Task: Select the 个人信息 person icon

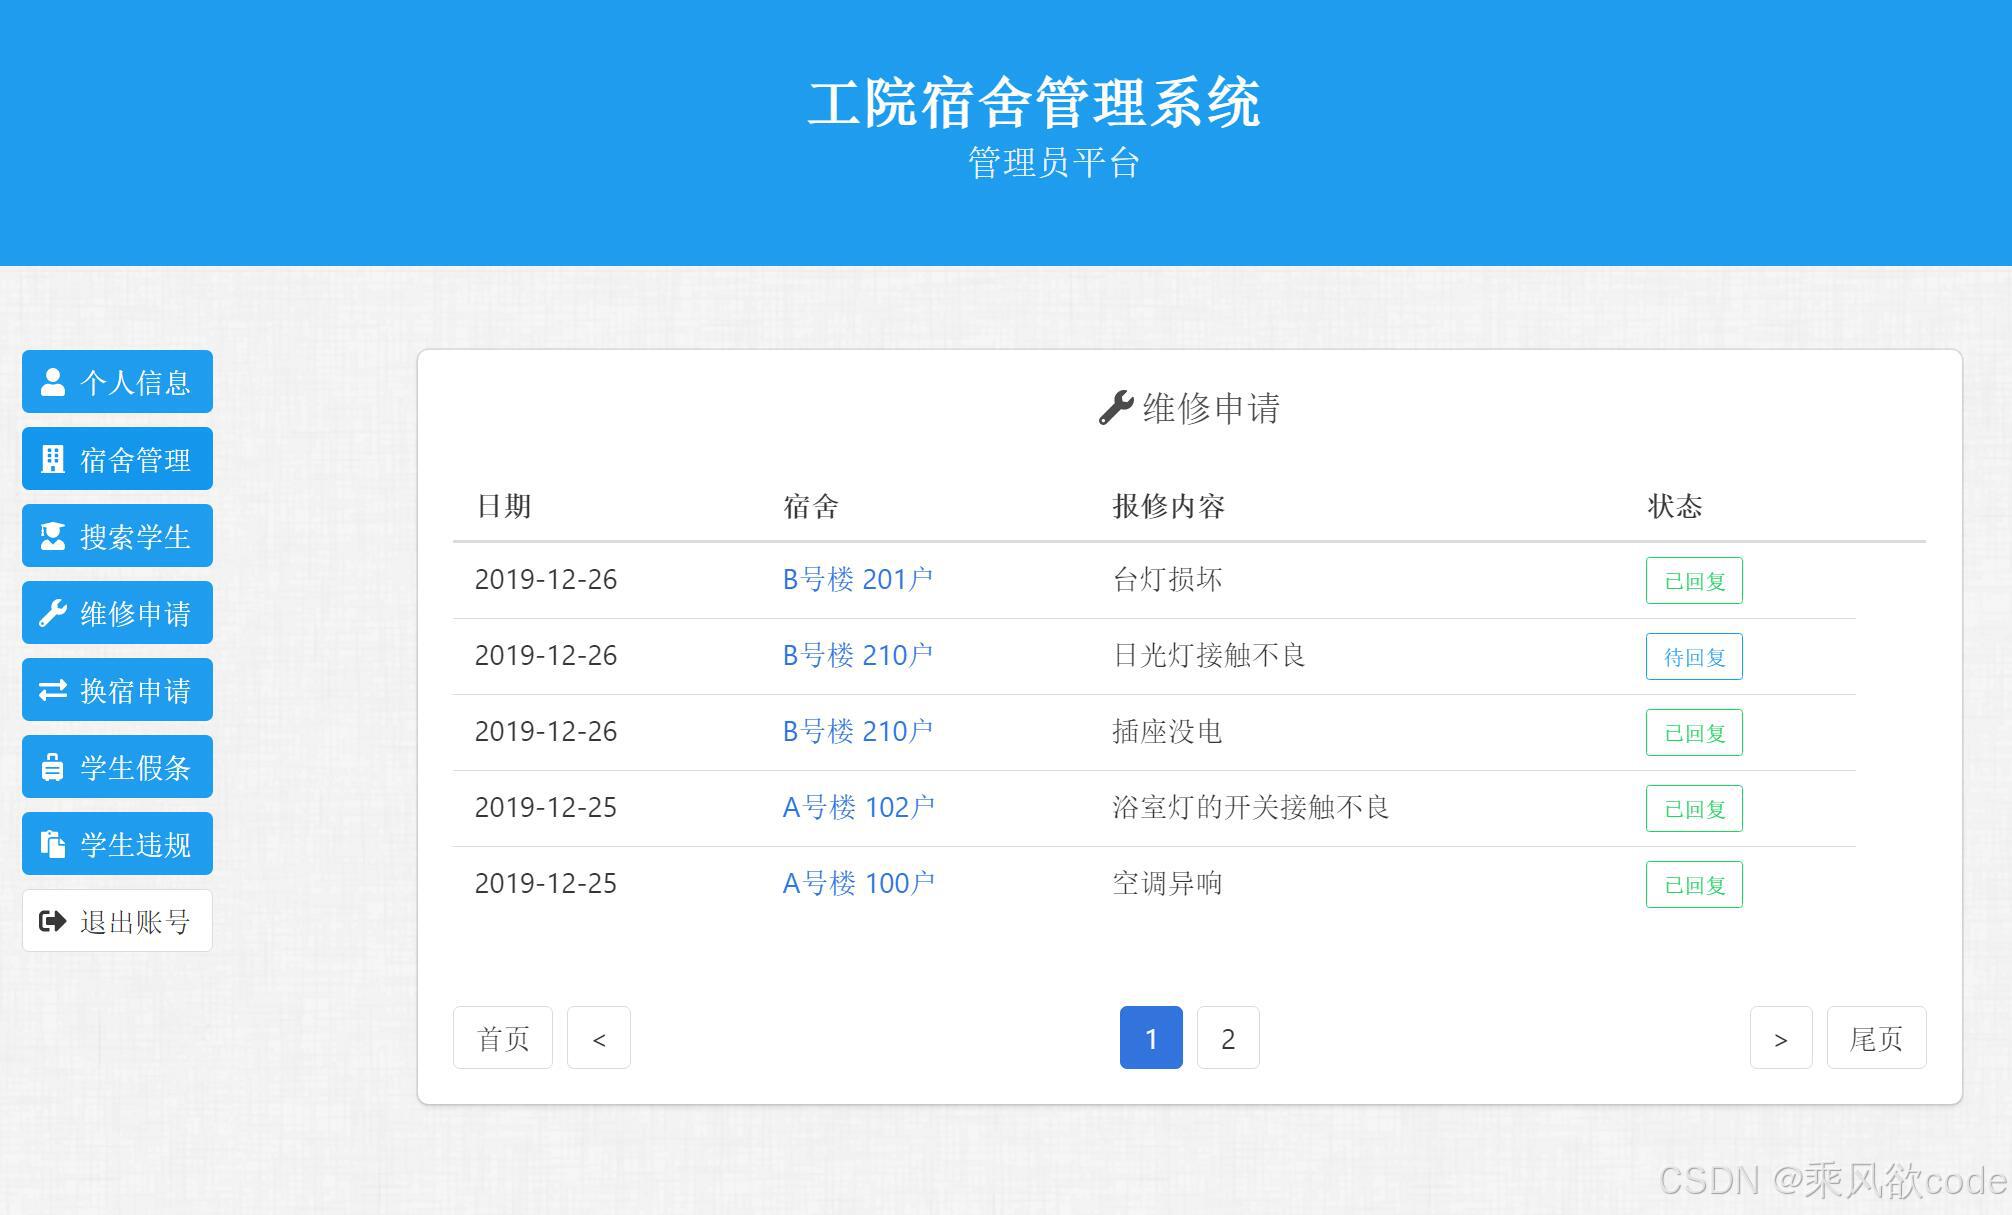Action: click(x=52, y=381)
